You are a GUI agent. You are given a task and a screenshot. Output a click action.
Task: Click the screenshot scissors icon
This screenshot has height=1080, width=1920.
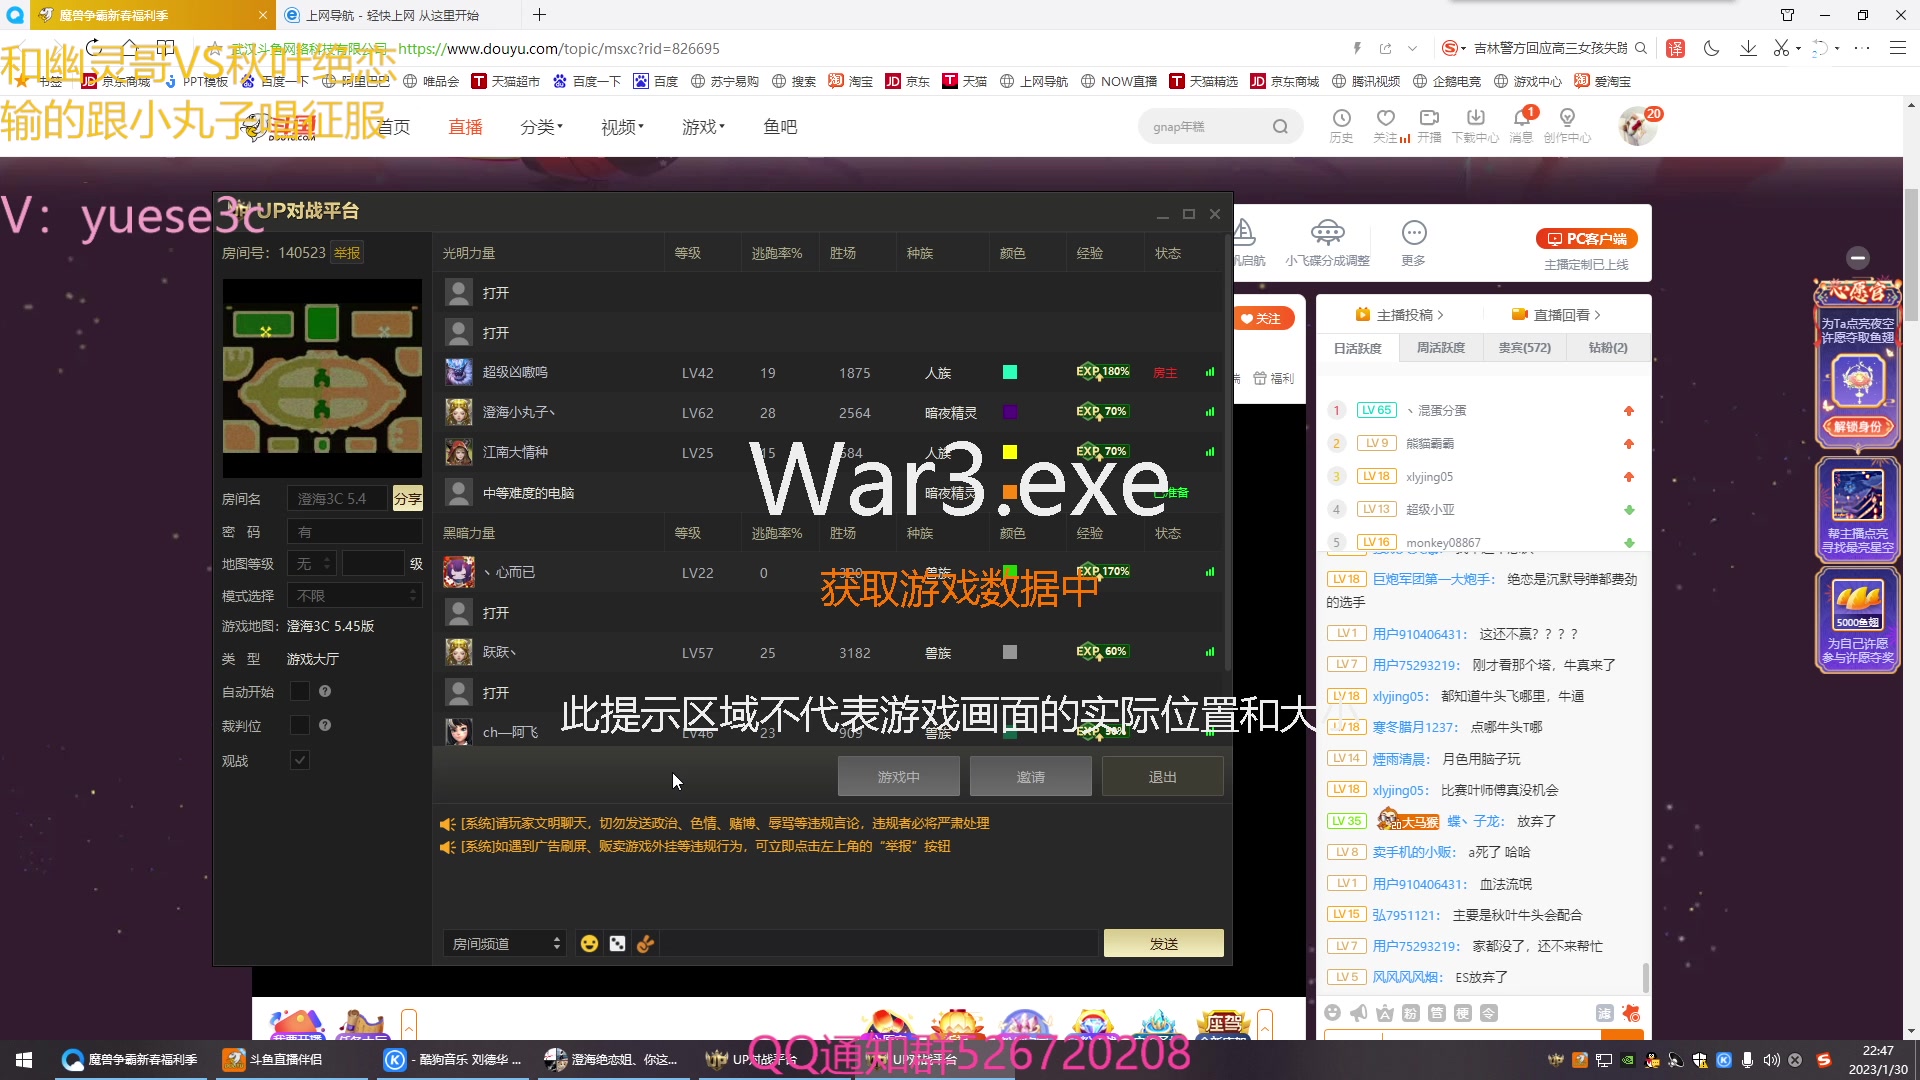[1781, 48]
